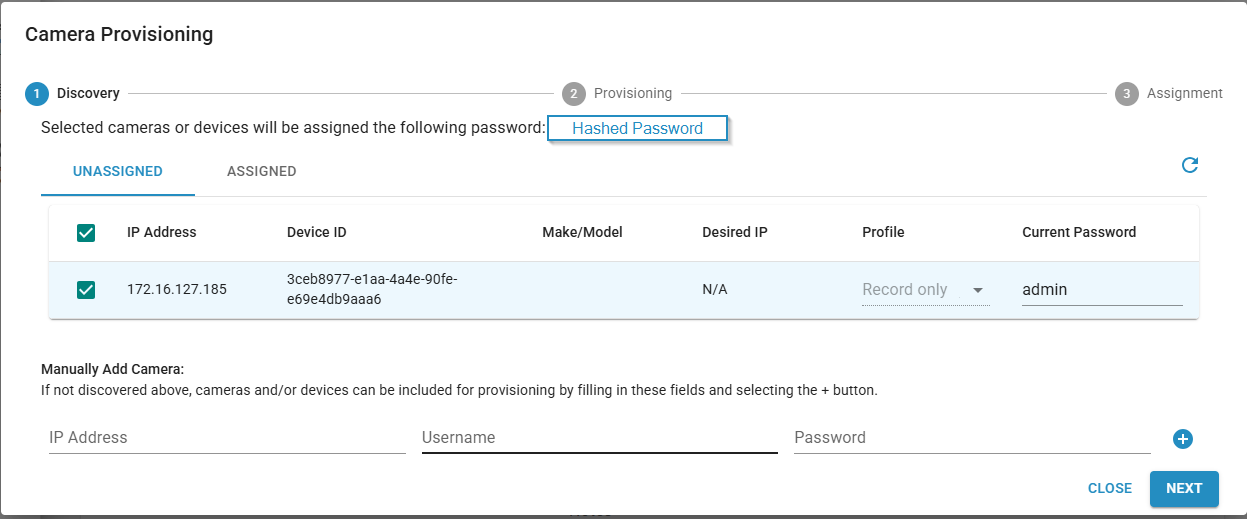1247x519 pixels.
Task: Click the manual Password input field
Action: (972, 438)
